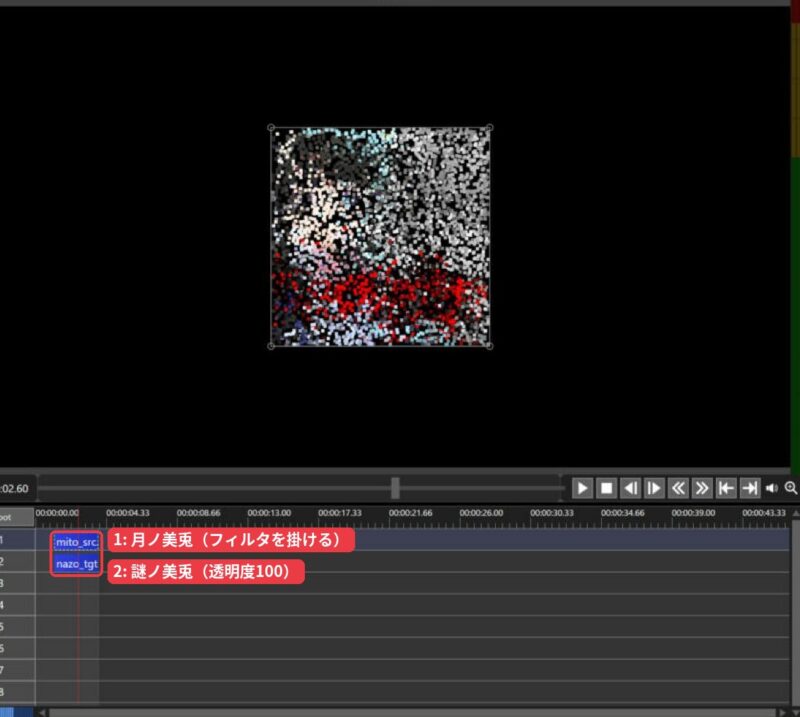This screenshot has height=717, width=800.
Task: Click the timeline horizontal scrollbar track
Action: (412, 712)
